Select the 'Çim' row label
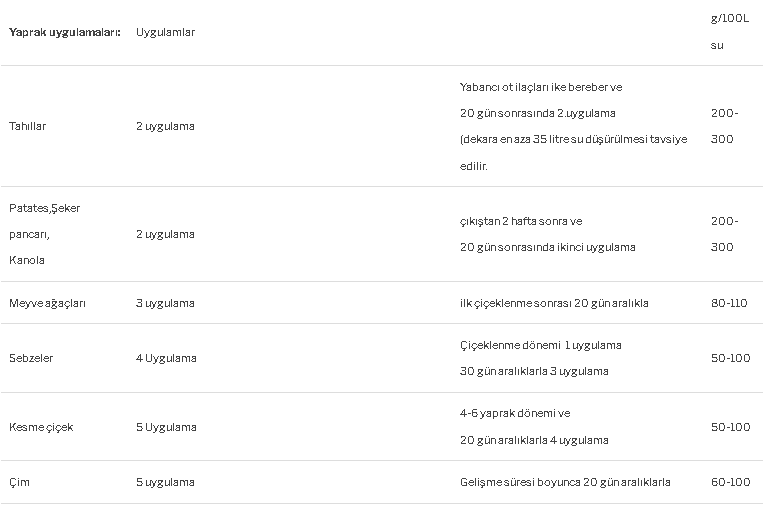 (x=19, y=482)
